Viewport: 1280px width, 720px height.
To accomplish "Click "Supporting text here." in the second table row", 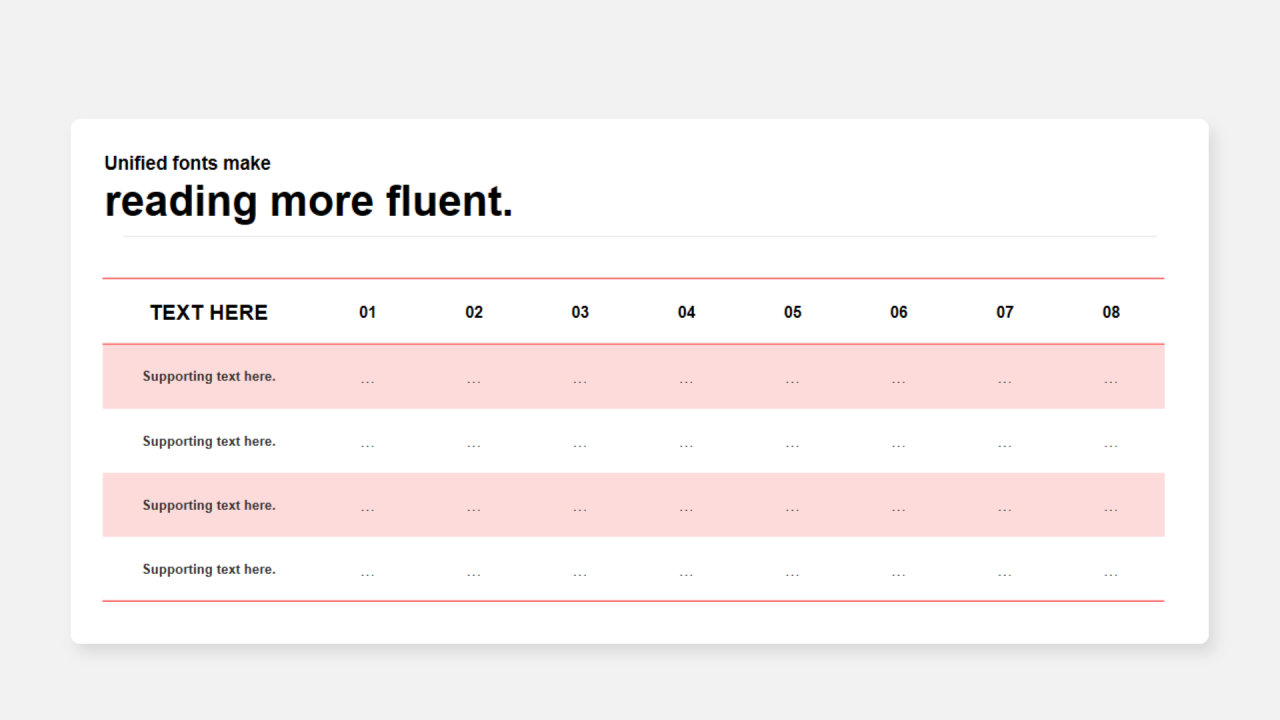I will click(x=209, y=441).
